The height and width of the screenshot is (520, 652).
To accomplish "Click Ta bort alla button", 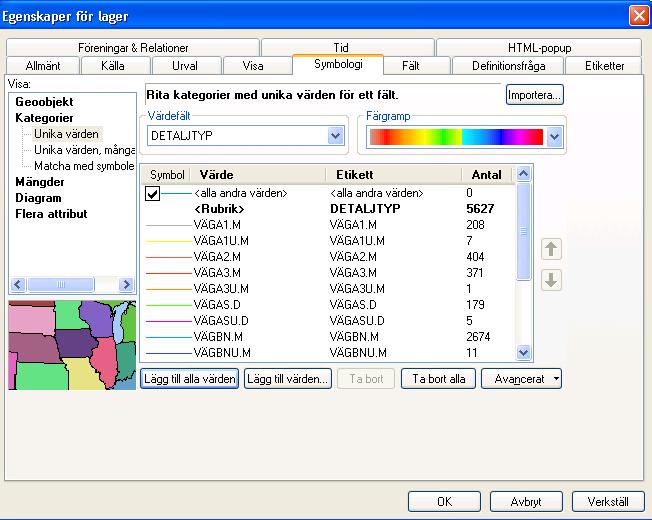I will 438,379.
